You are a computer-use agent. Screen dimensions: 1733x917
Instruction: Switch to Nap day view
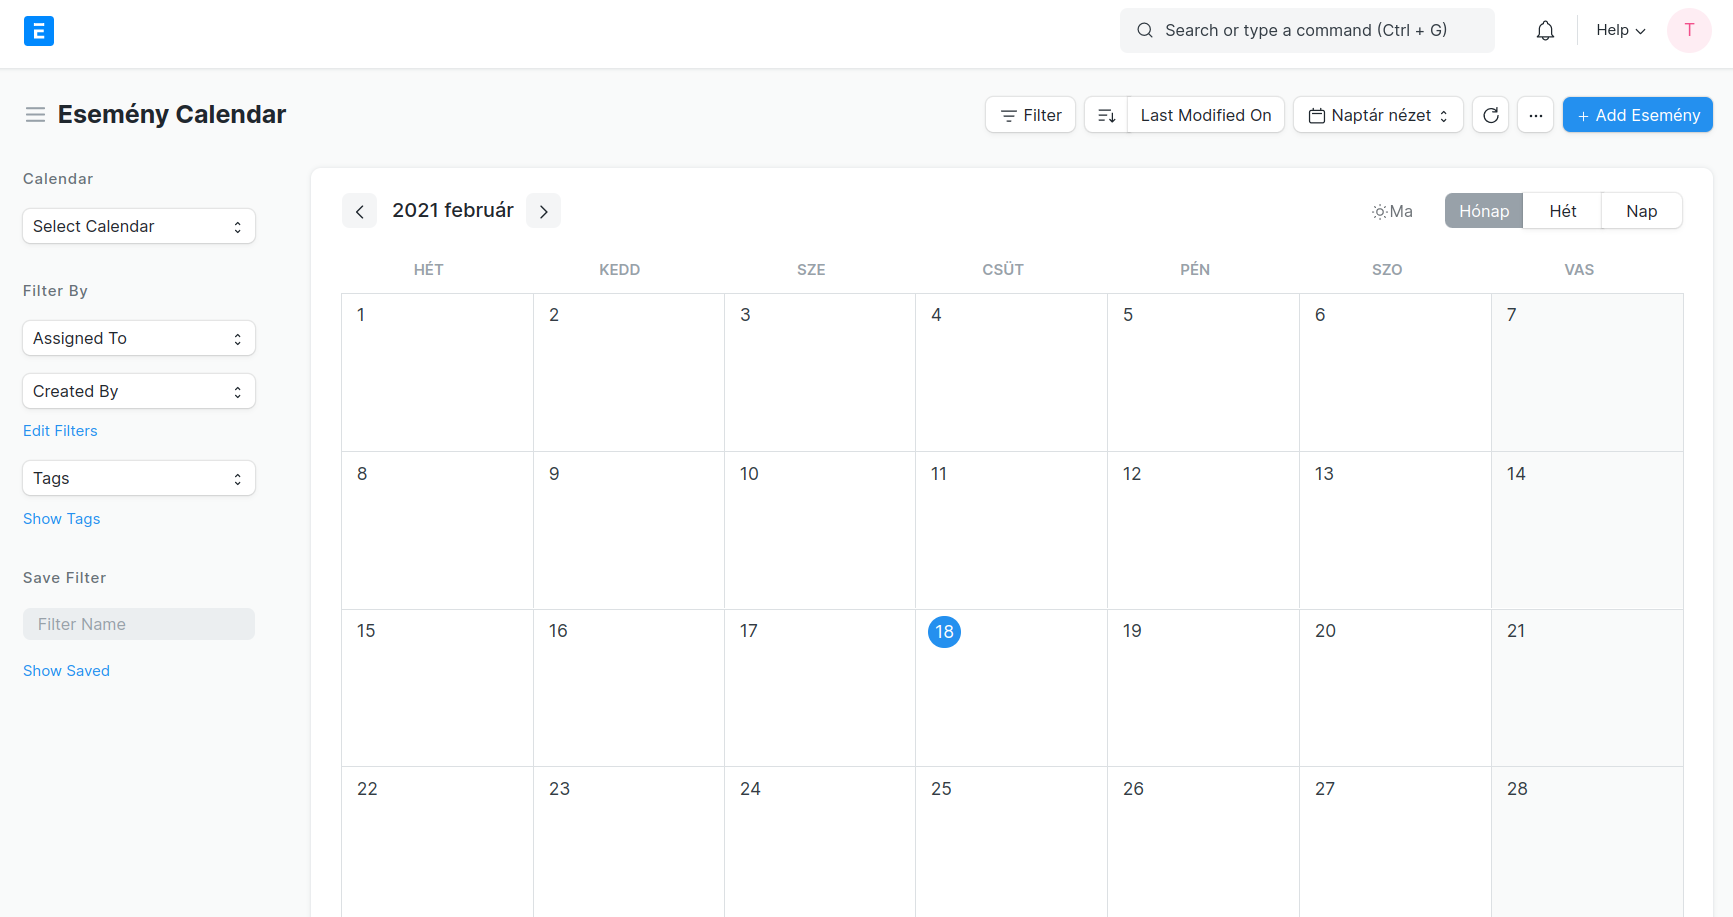(x=1641, y=211)
